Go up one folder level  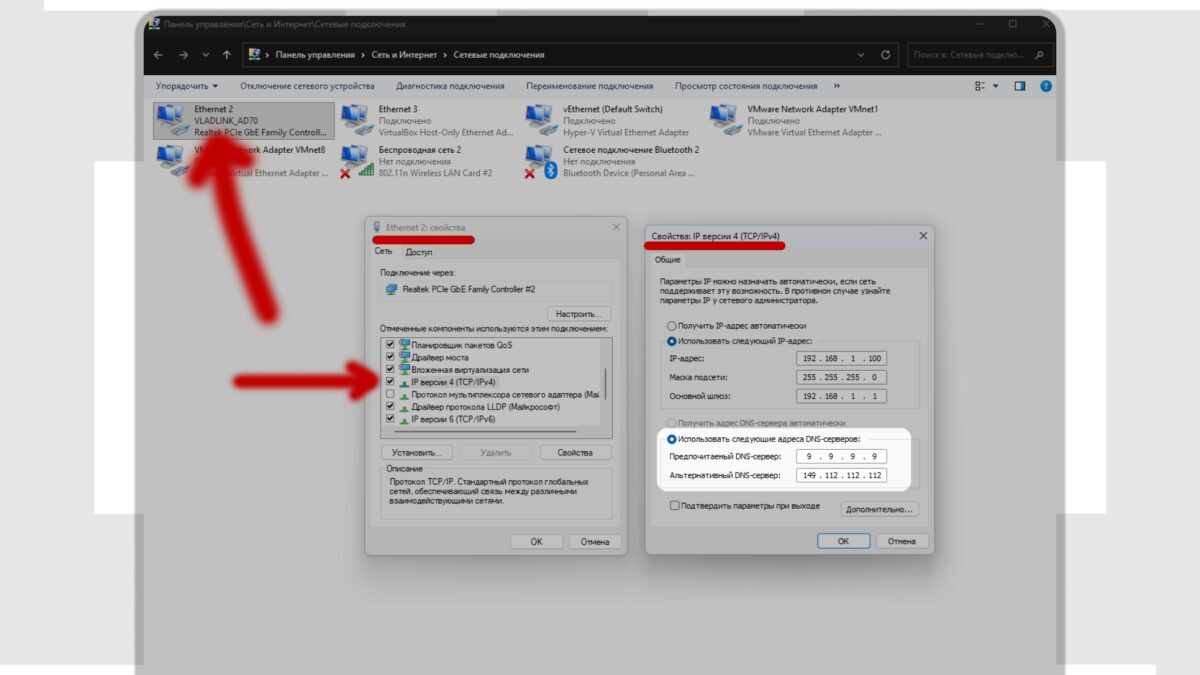227,55
